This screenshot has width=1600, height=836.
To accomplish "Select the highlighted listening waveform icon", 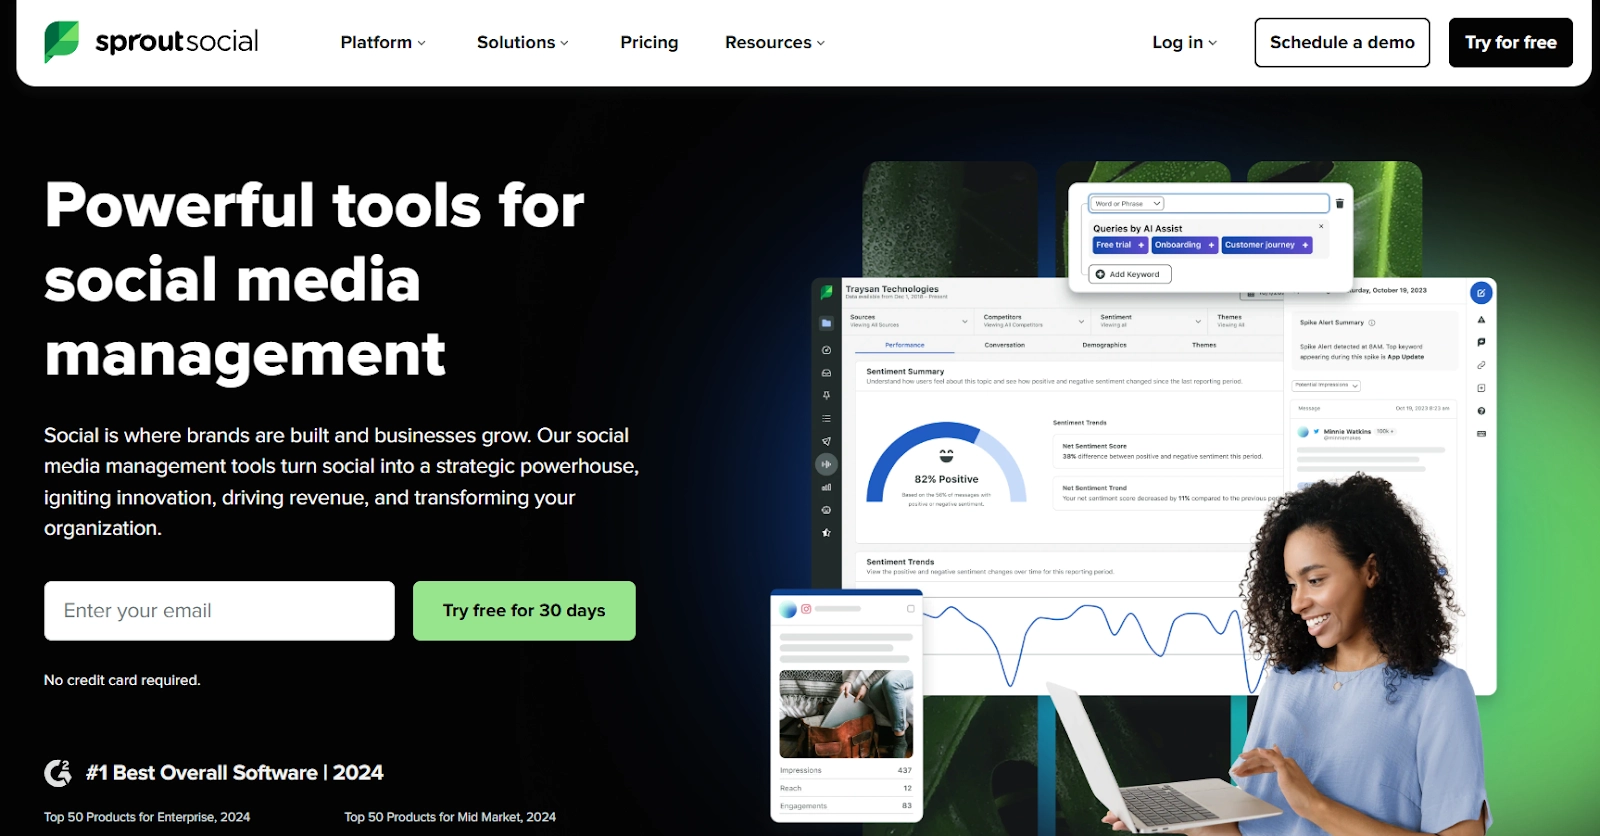I will click(826, 464).
